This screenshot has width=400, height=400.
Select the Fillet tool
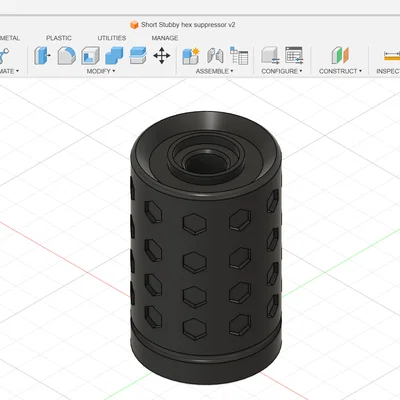66,55
